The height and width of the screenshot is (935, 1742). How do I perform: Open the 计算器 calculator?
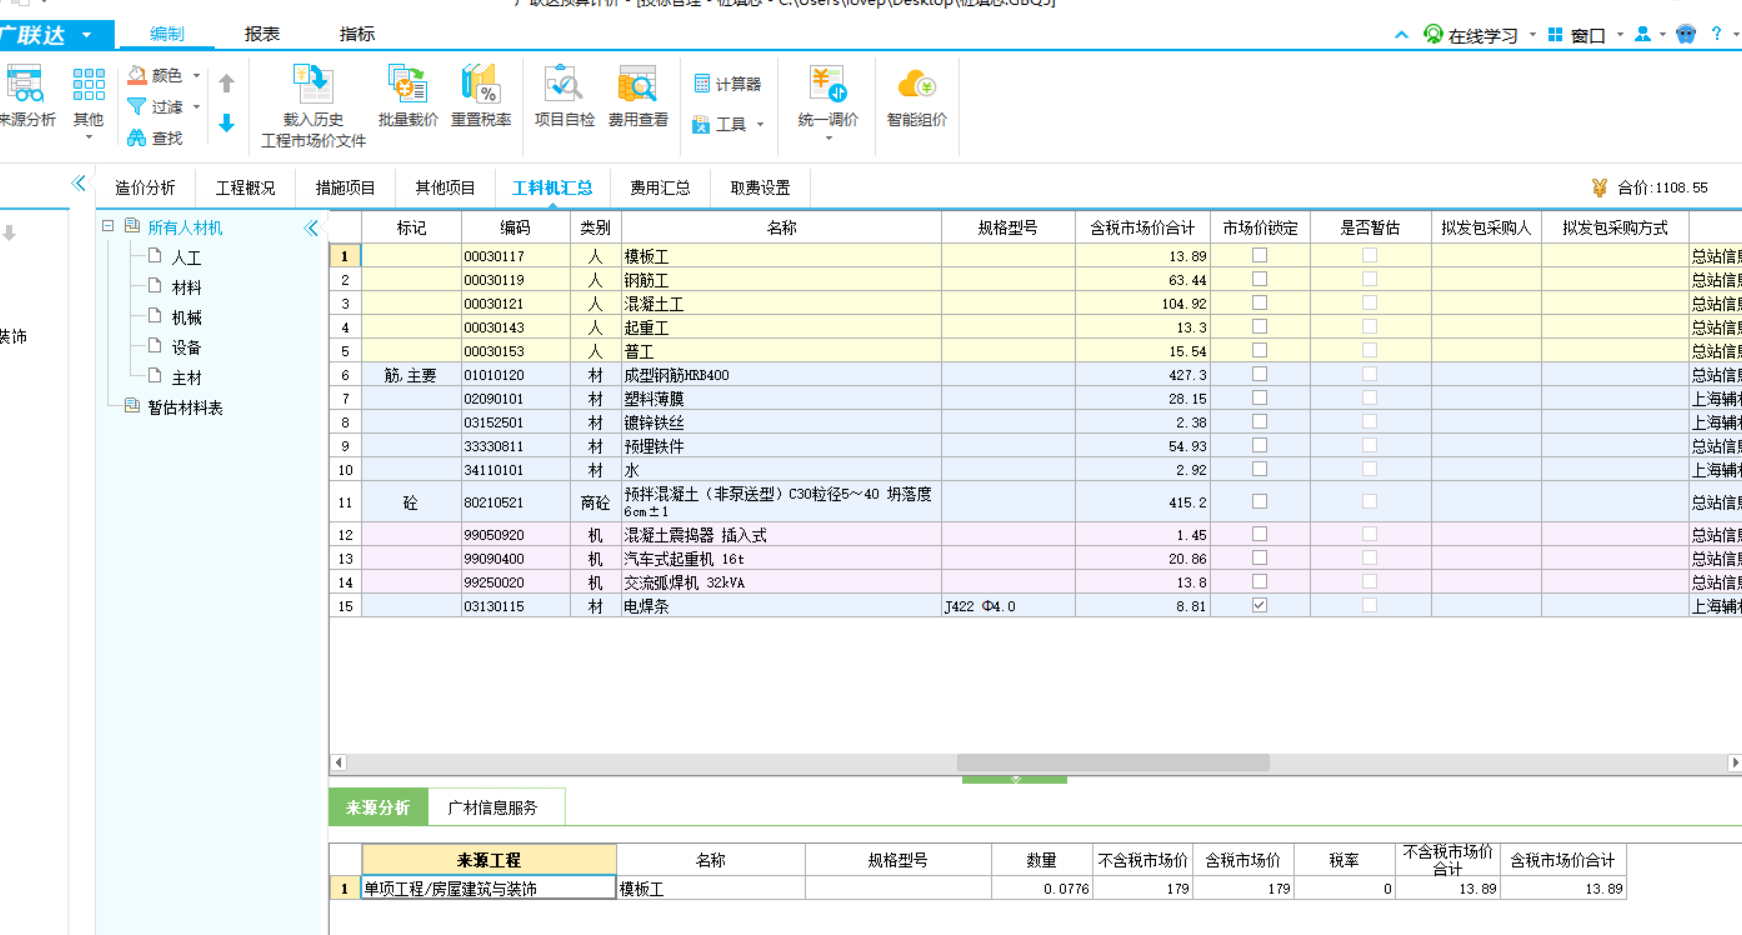pyautogui.click(x=702, y=84)
